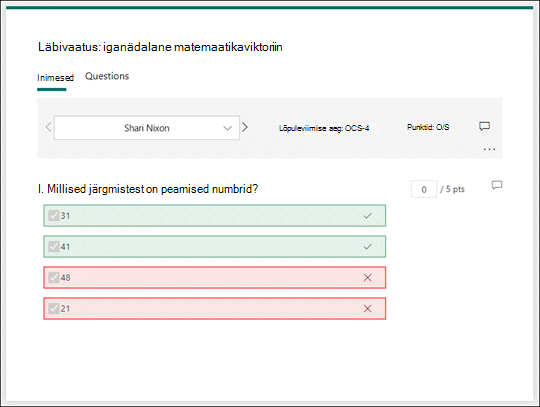The width and height of the screenshot is (540, 407).
Task: Click the Lõpuleviimise aeg text
Action: pyautogui.click(x=324, y=128)
